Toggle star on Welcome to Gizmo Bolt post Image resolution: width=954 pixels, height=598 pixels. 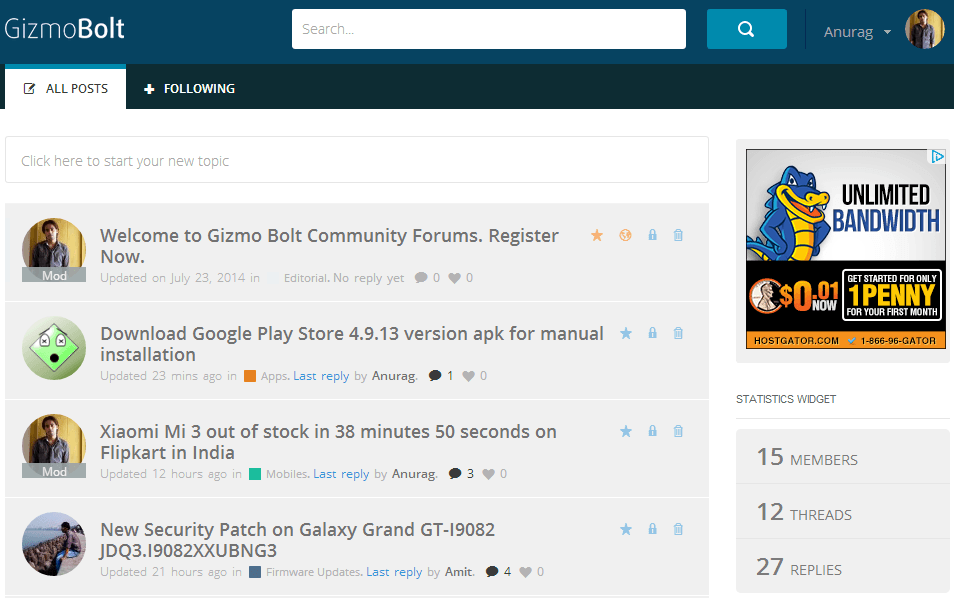coord(597,235)
